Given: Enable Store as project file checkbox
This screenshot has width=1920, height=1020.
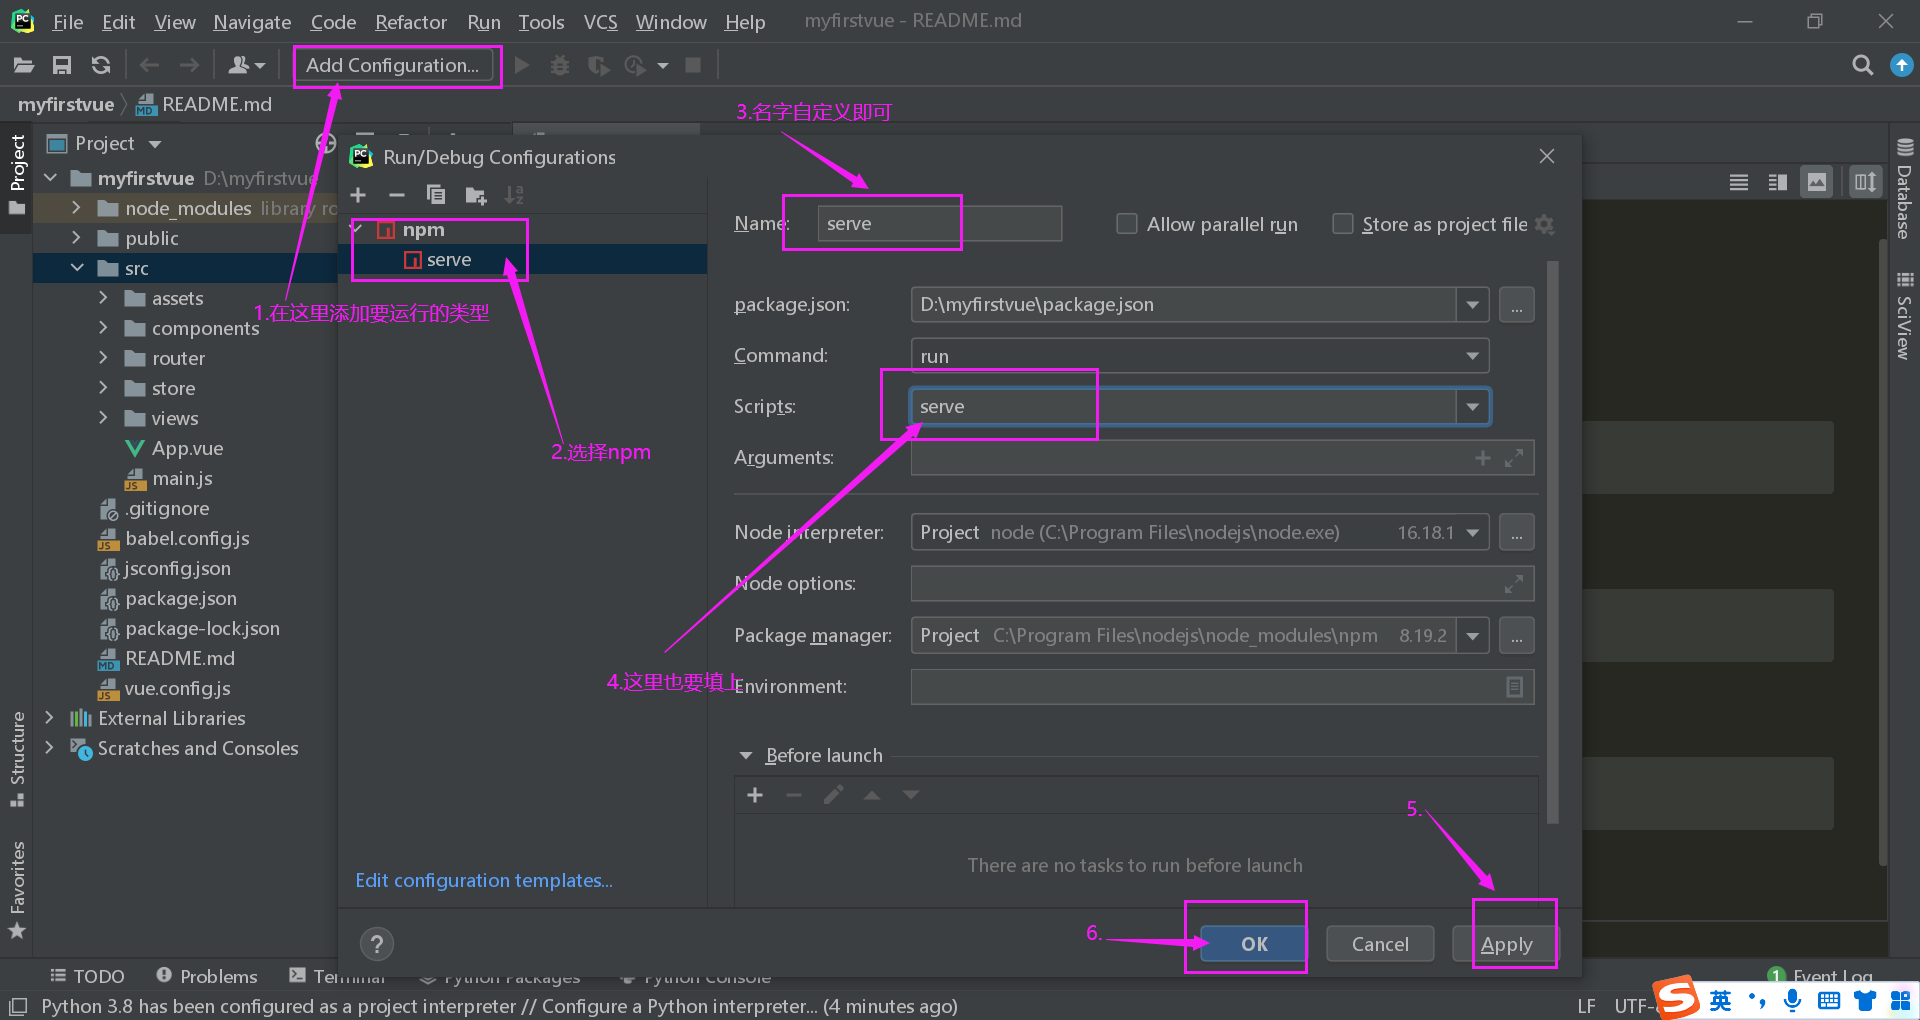Looking at the screenshot, I should (1343, 224).
